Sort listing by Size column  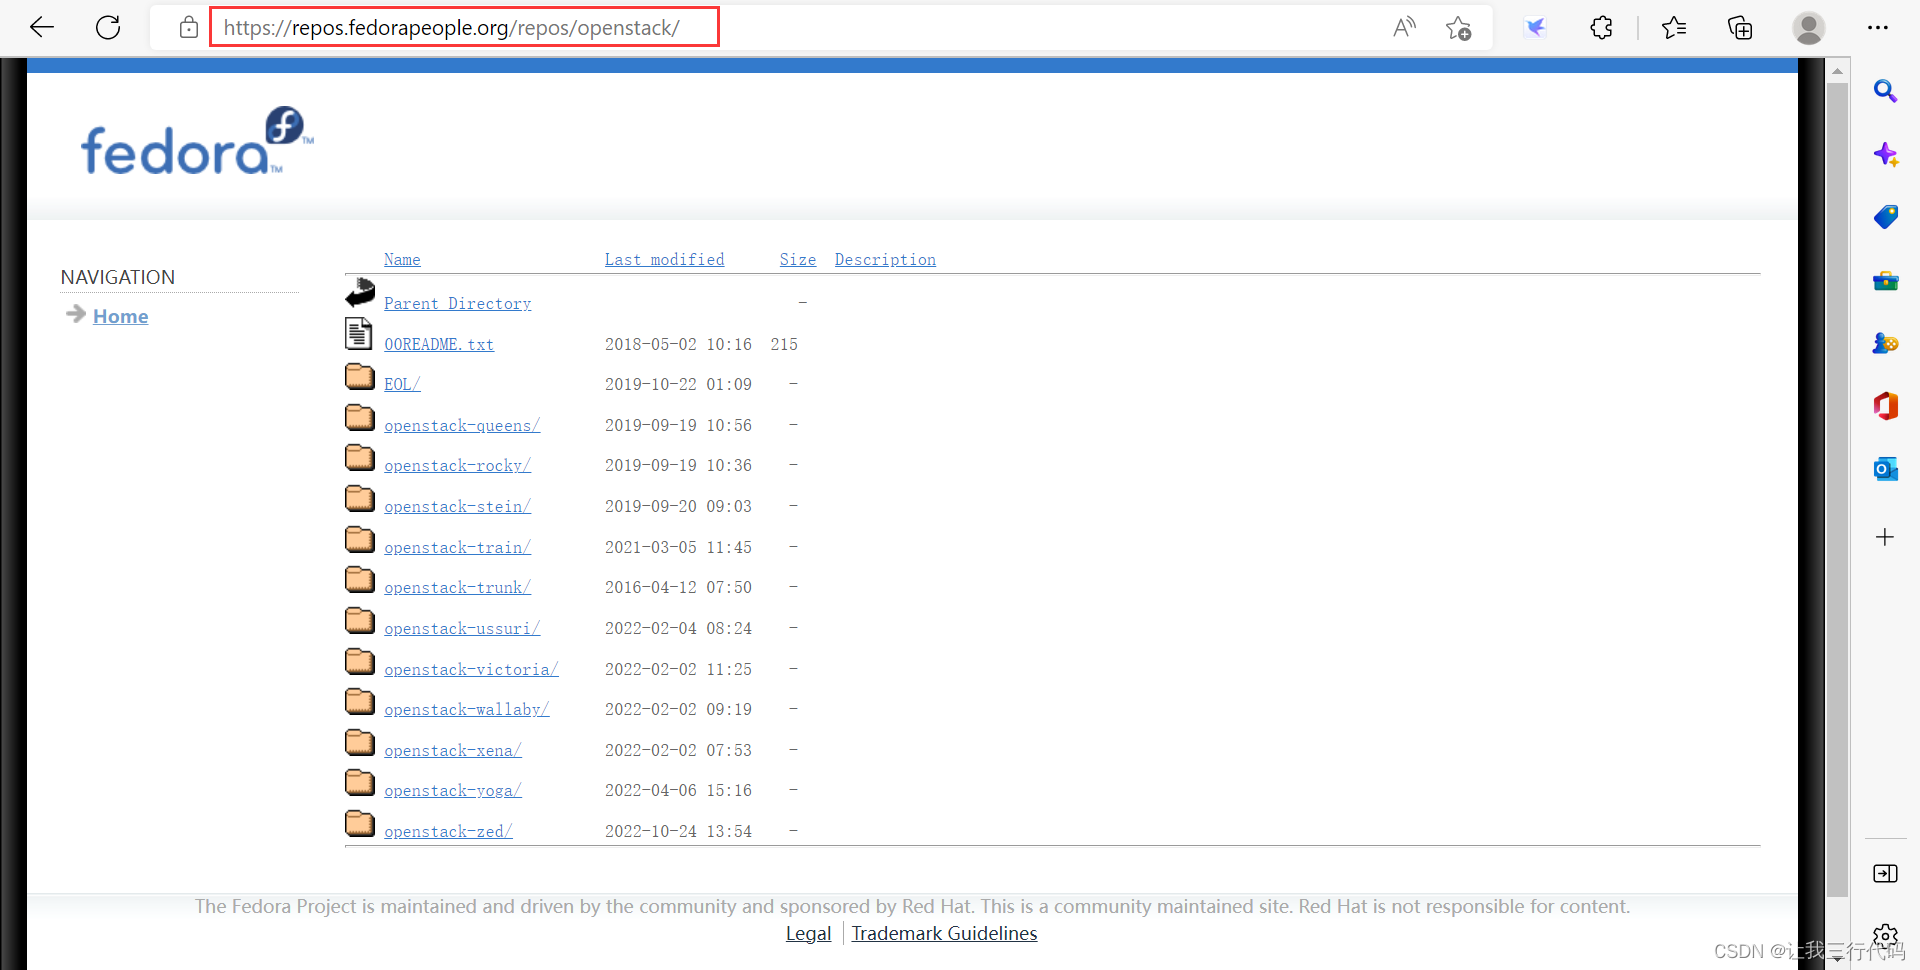(798, 260)
